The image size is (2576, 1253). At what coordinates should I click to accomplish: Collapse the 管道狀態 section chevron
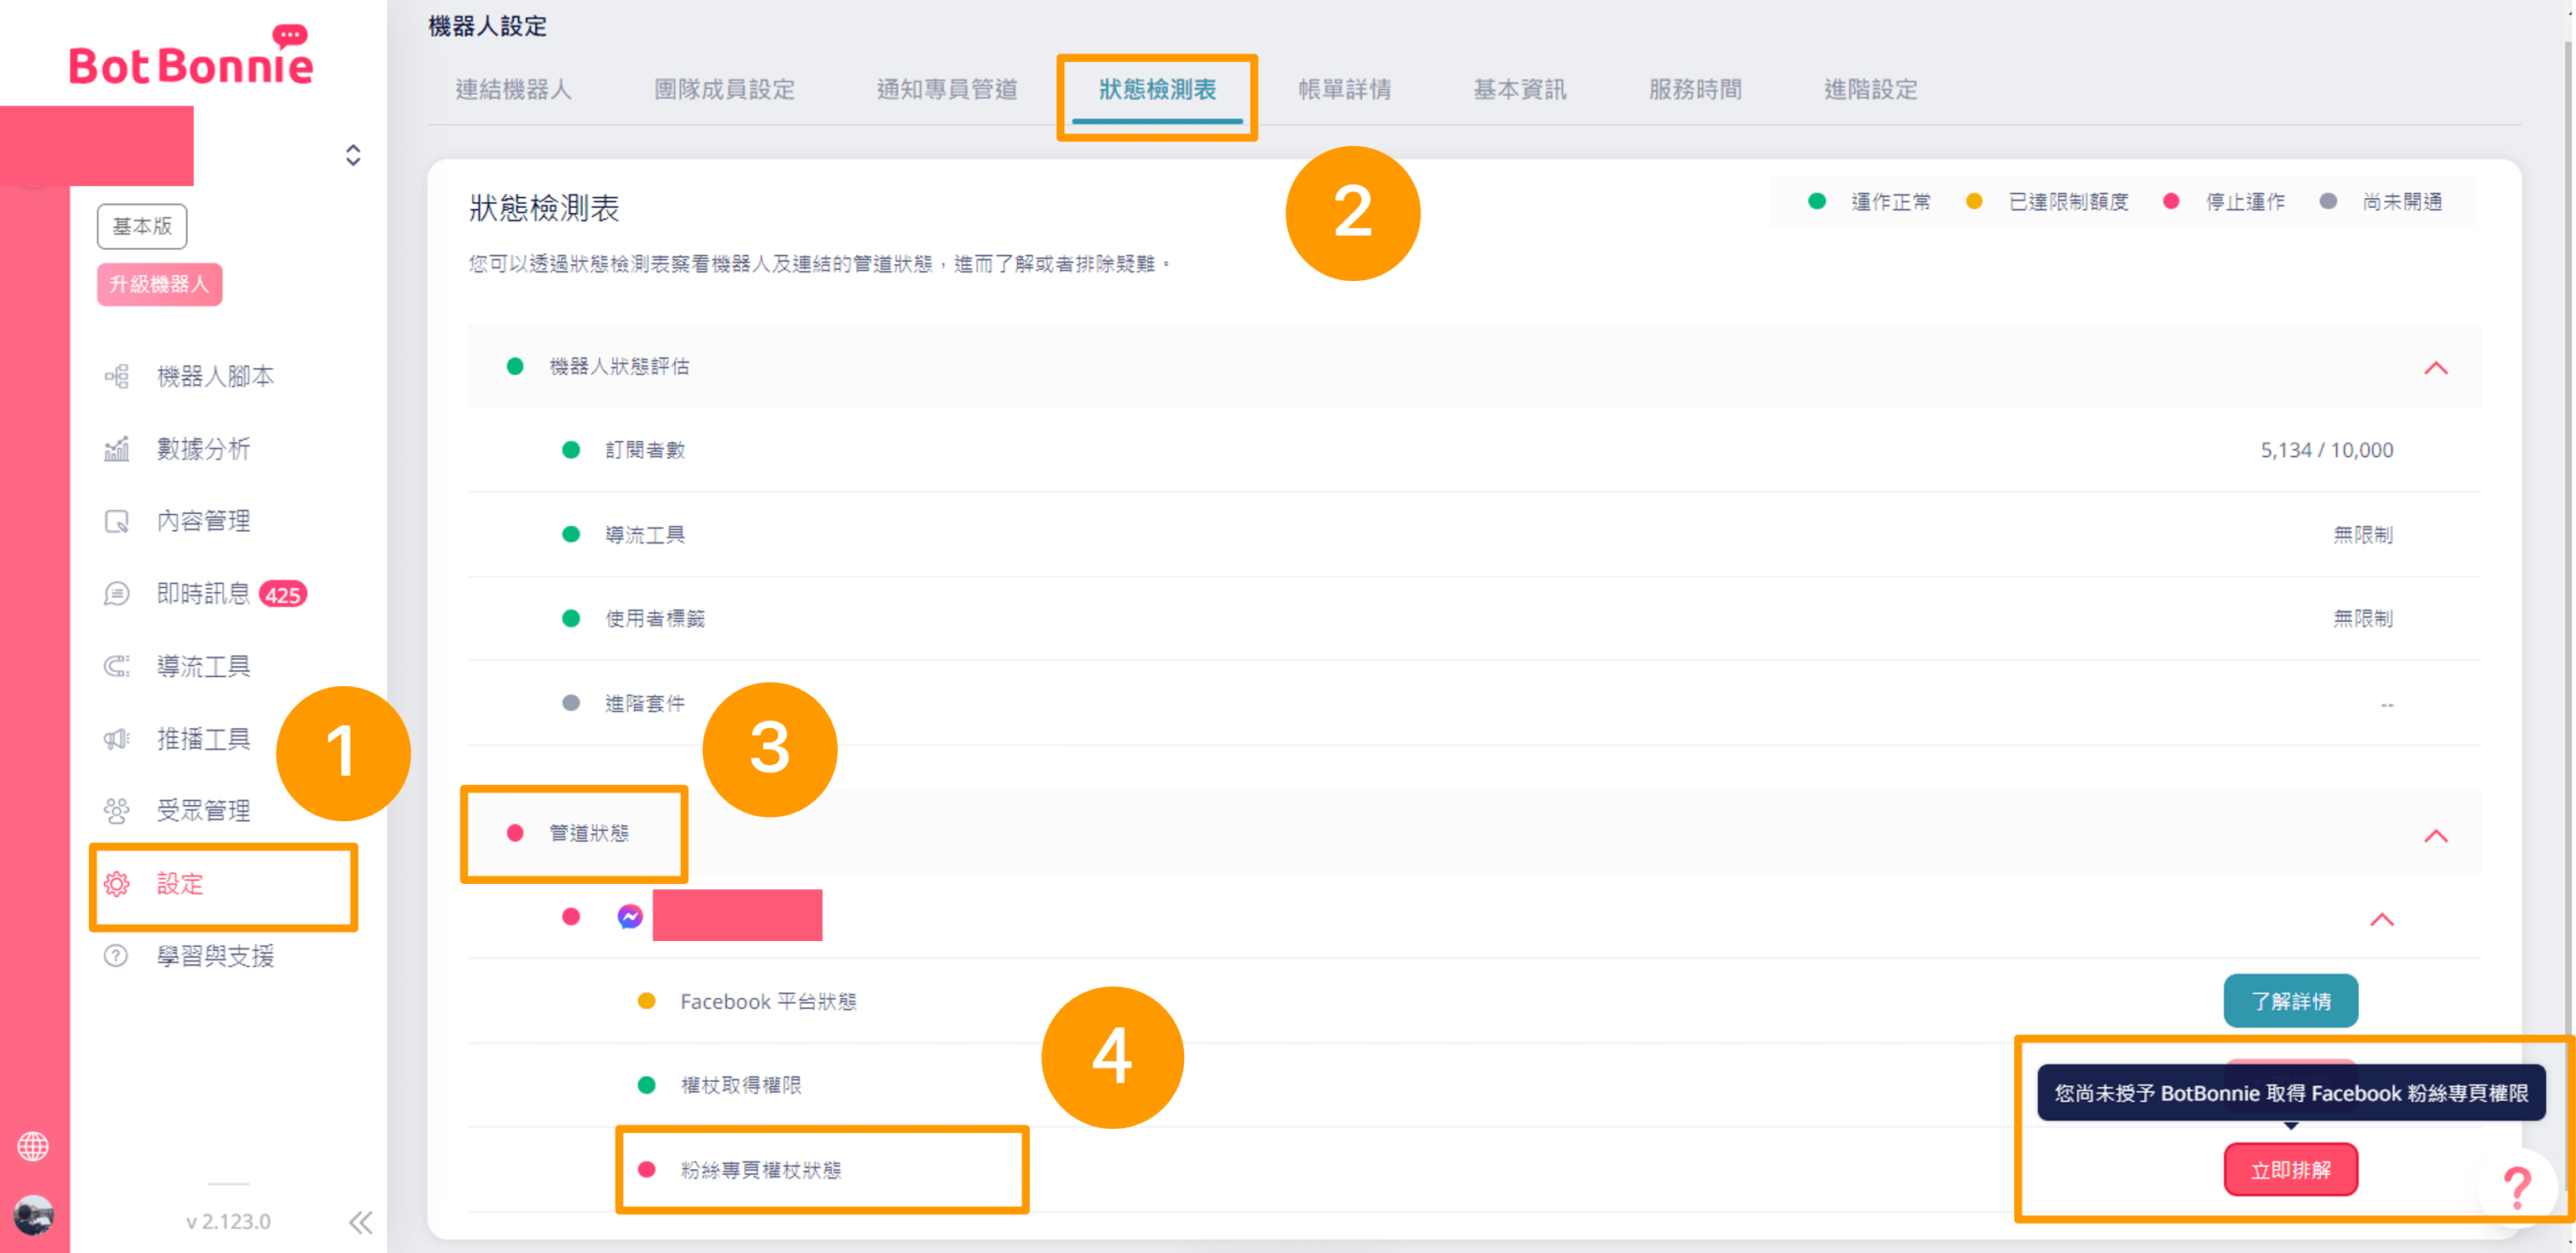click(2435, 836)
